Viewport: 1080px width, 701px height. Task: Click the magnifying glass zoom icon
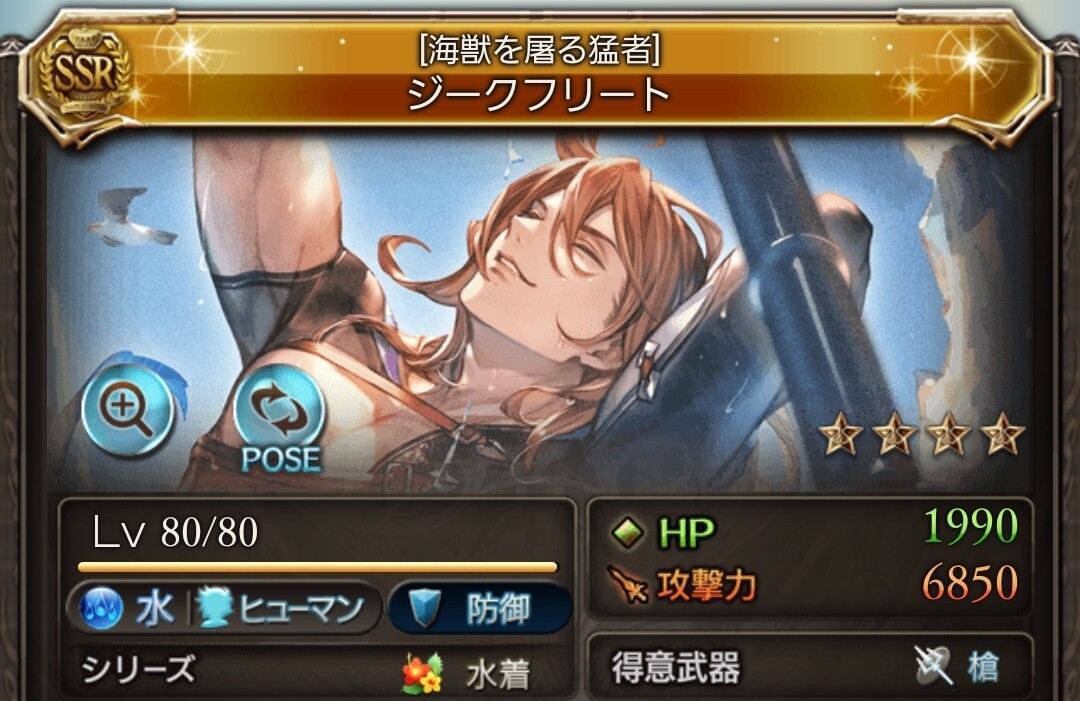[127, 411]
